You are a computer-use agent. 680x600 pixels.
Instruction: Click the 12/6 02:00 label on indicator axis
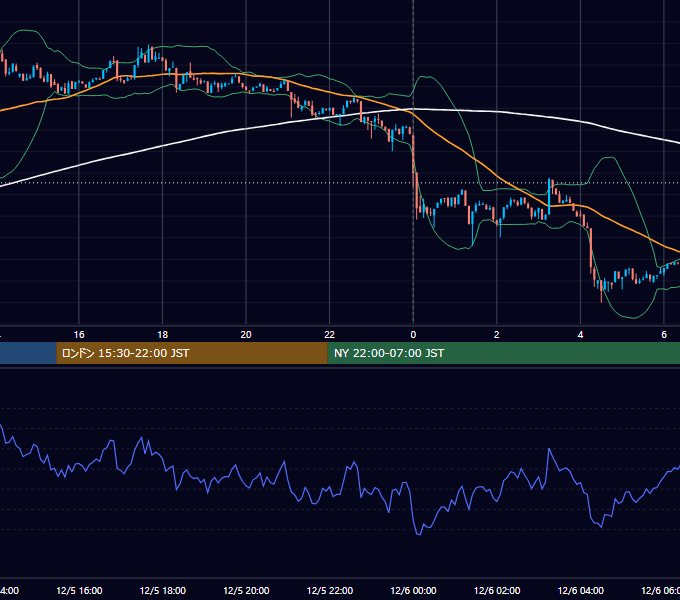tap(497, 590)
